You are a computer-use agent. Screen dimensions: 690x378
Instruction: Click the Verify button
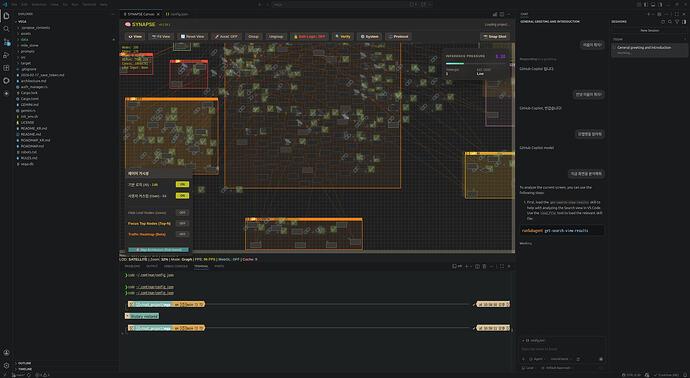343,37
